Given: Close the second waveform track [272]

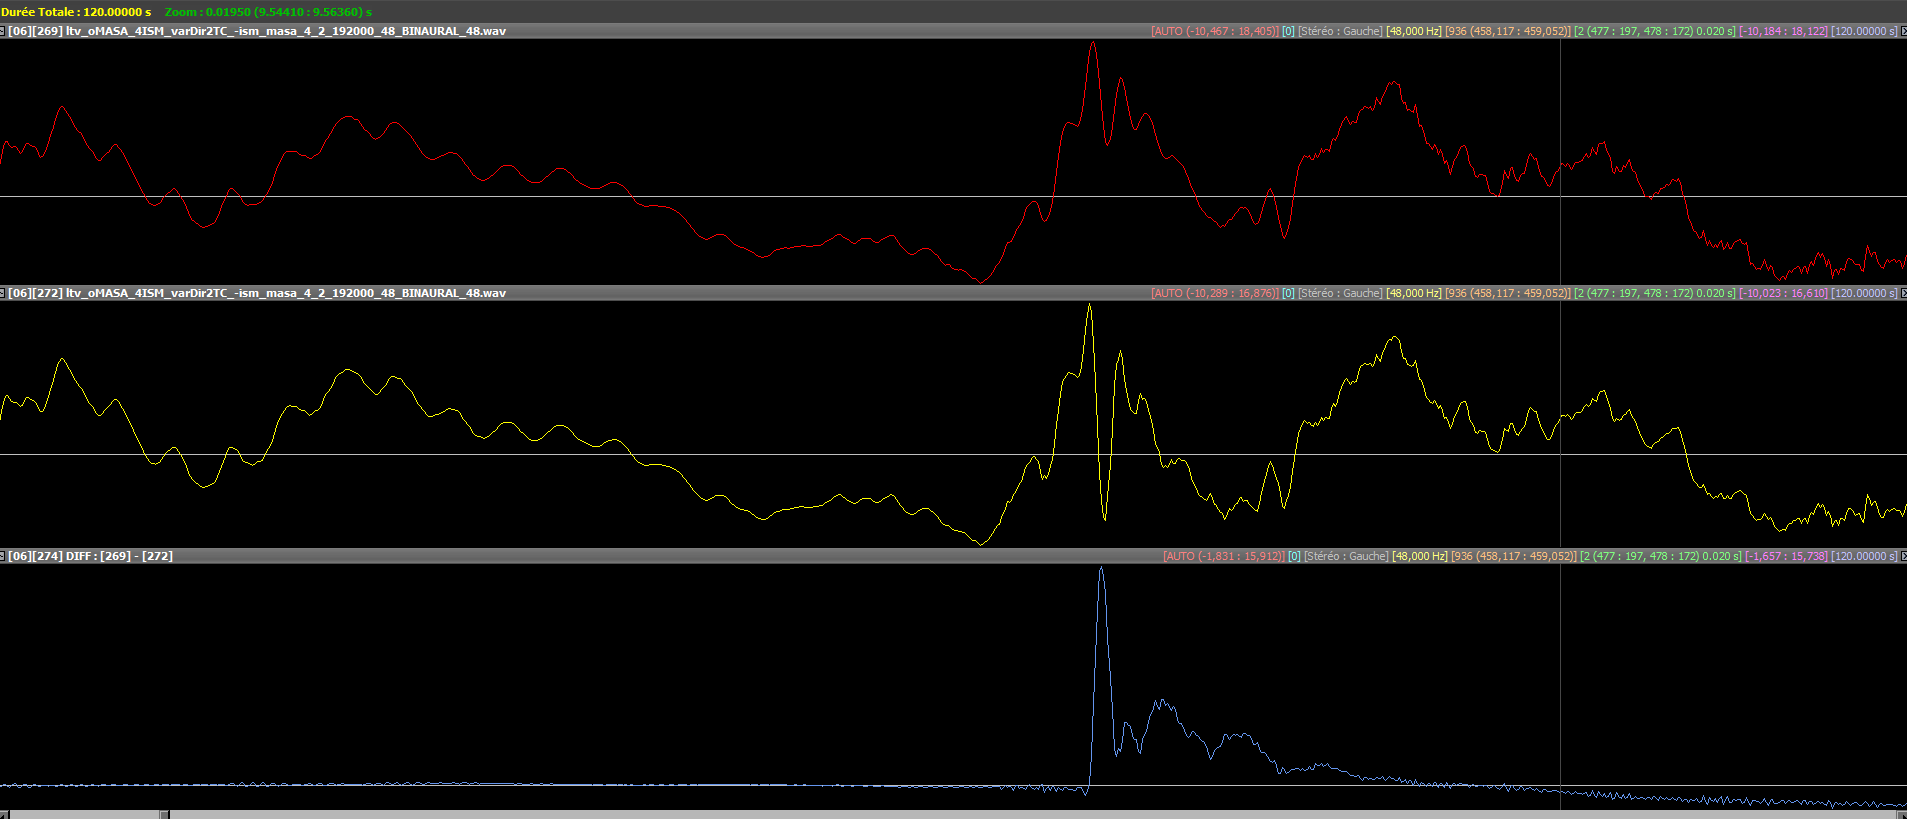Looking at the screenshot, I should pyautogui.click(x=1902, y=293).
